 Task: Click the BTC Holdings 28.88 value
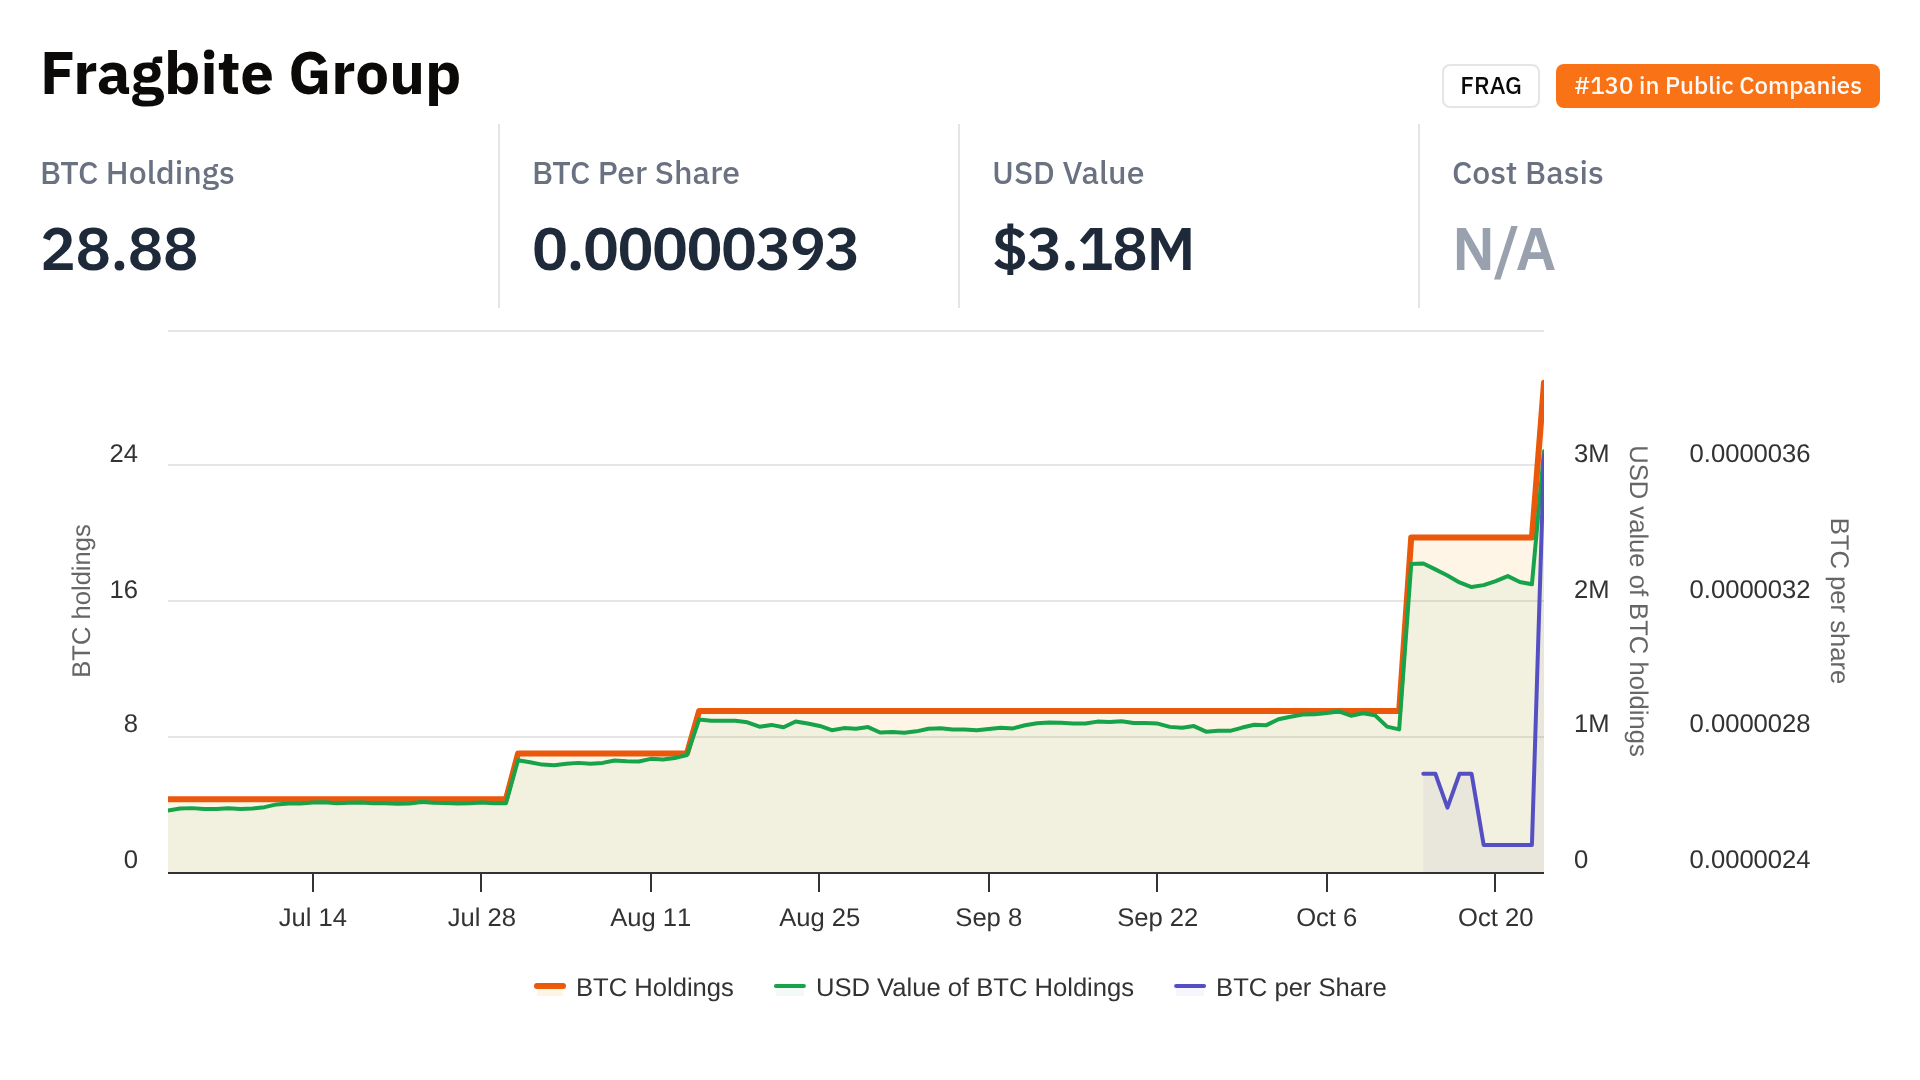coord(119,249)
